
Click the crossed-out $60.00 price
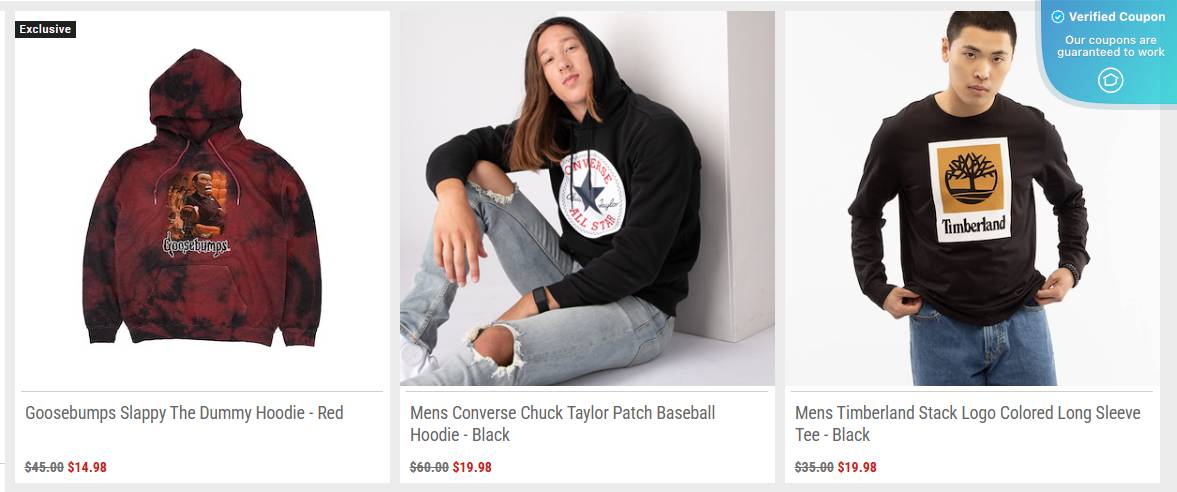(x=429, y=467)
